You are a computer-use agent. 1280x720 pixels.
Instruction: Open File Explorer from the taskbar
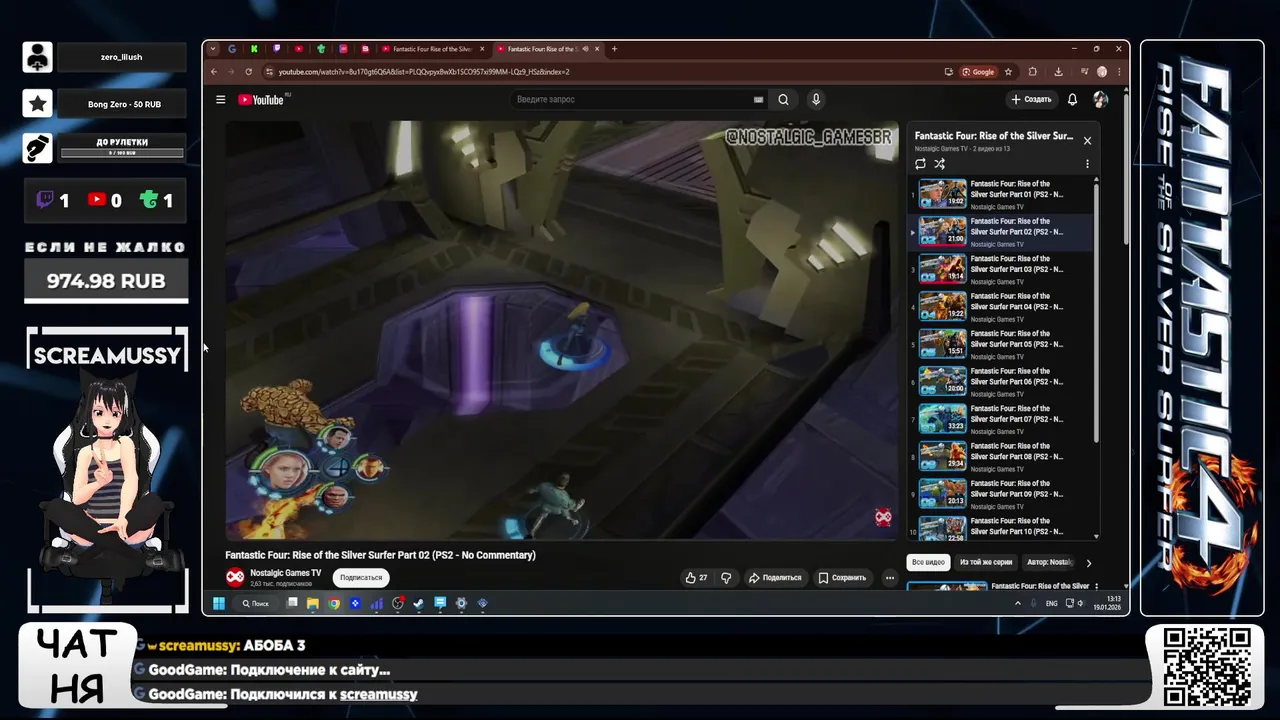click(x=313, y=603)
